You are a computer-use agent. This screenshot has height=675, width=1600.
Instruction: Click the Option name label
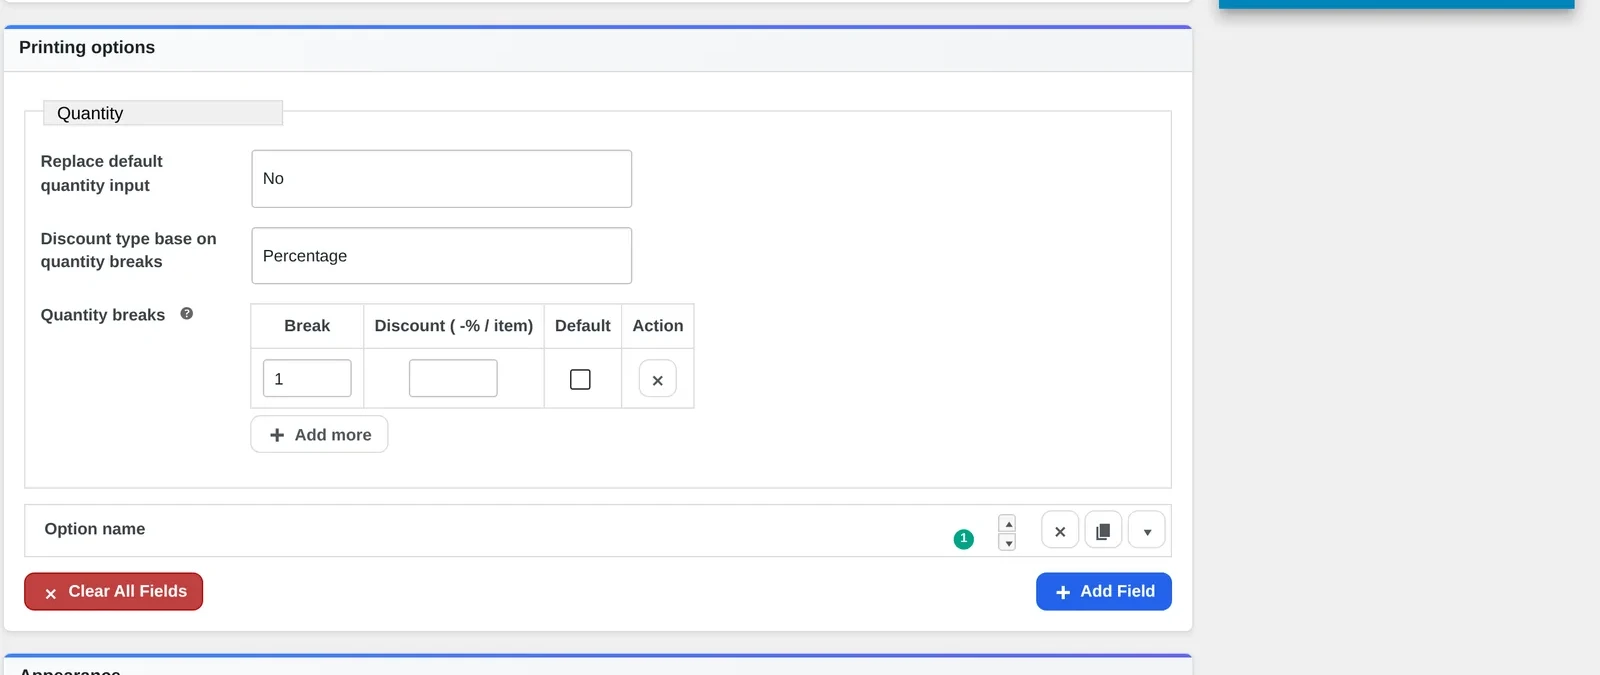(95, 529)
